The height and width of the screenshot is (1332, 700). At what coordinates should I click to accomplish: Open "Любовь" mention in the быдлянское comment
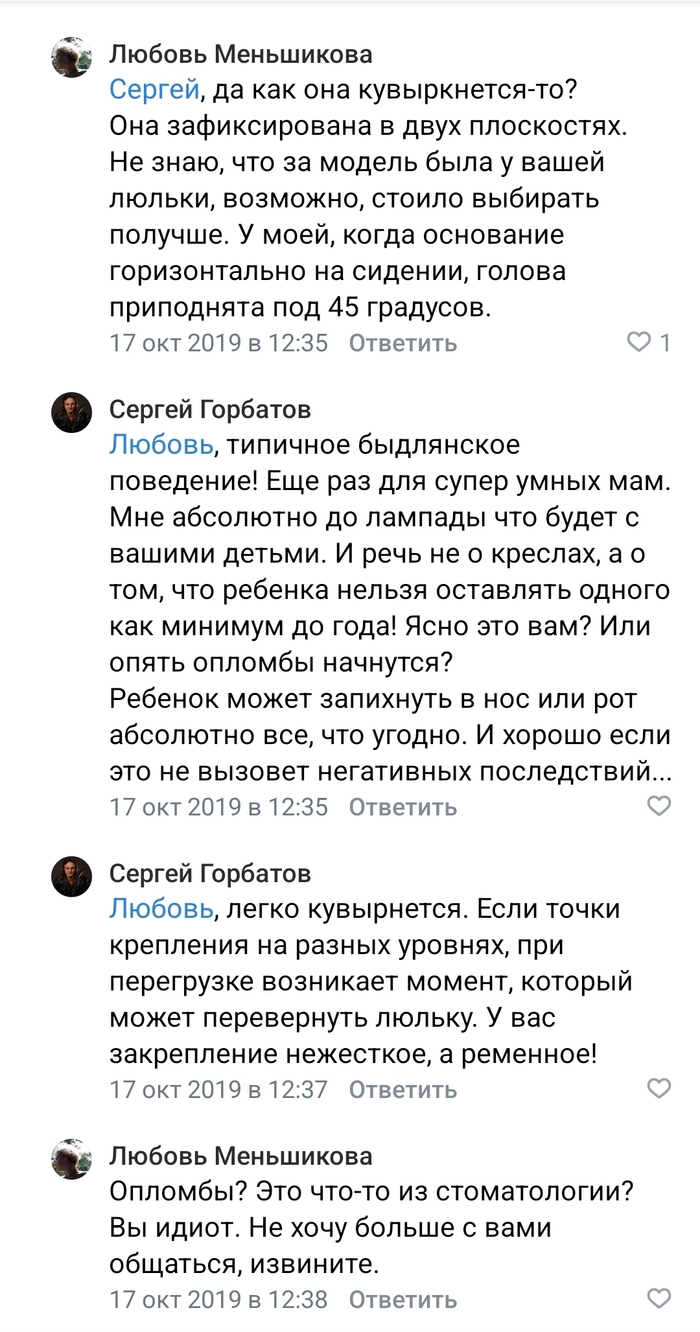coord(161,445)
